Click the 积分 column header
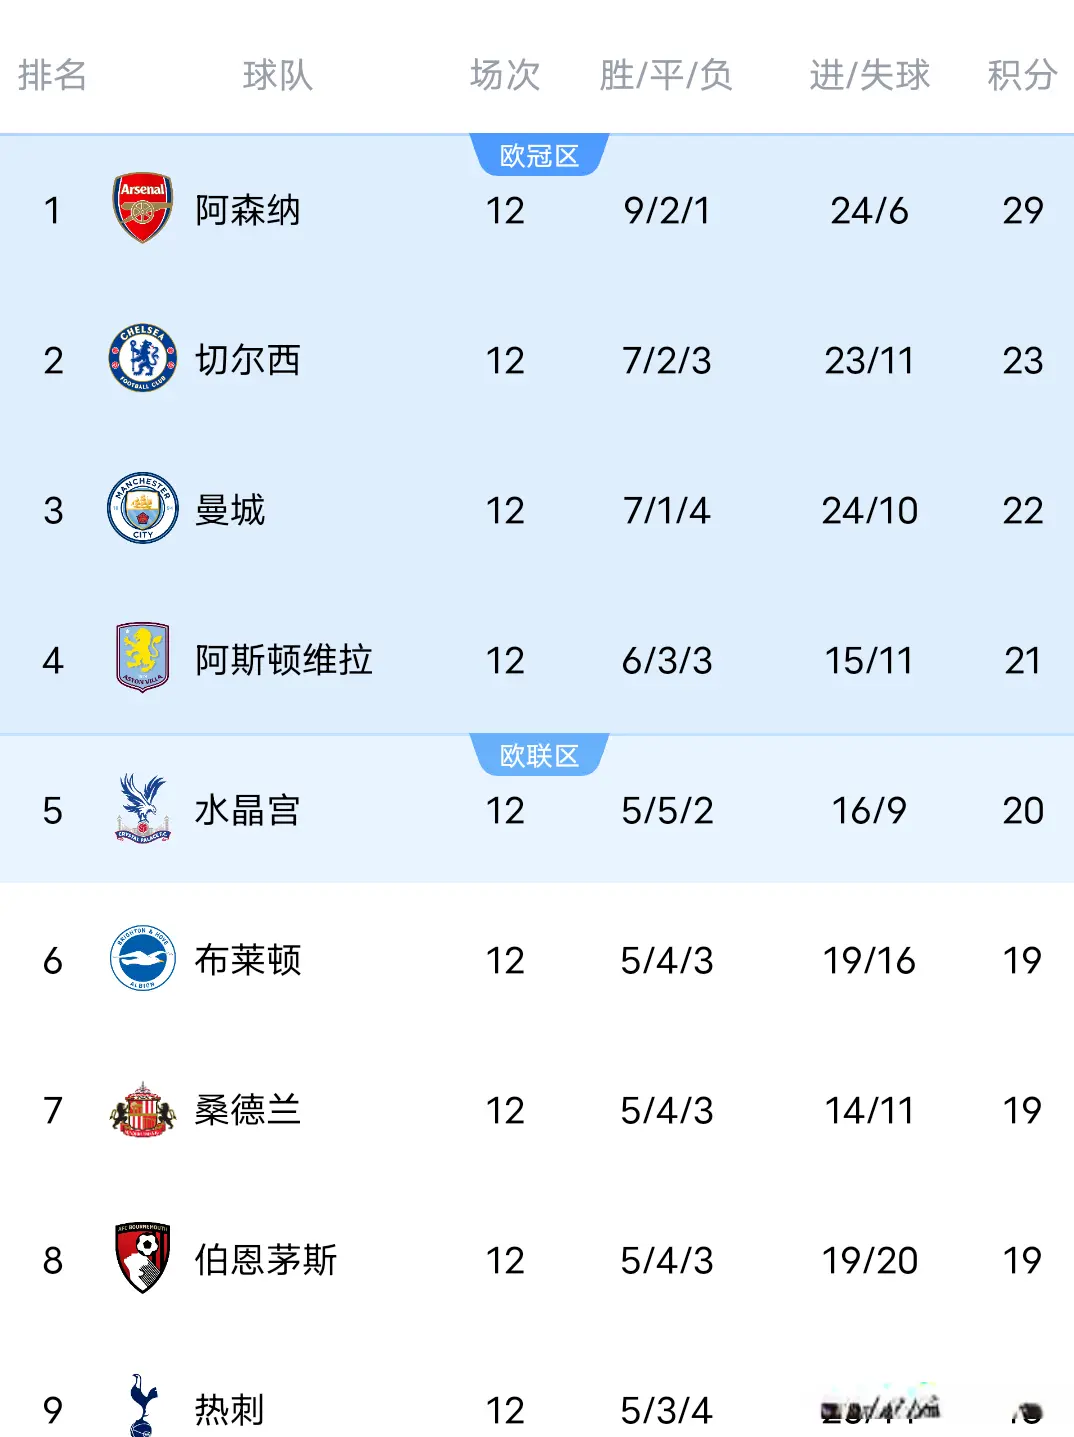Viewport: 1074px width, 1437px height. click(x=1022, y=75)
